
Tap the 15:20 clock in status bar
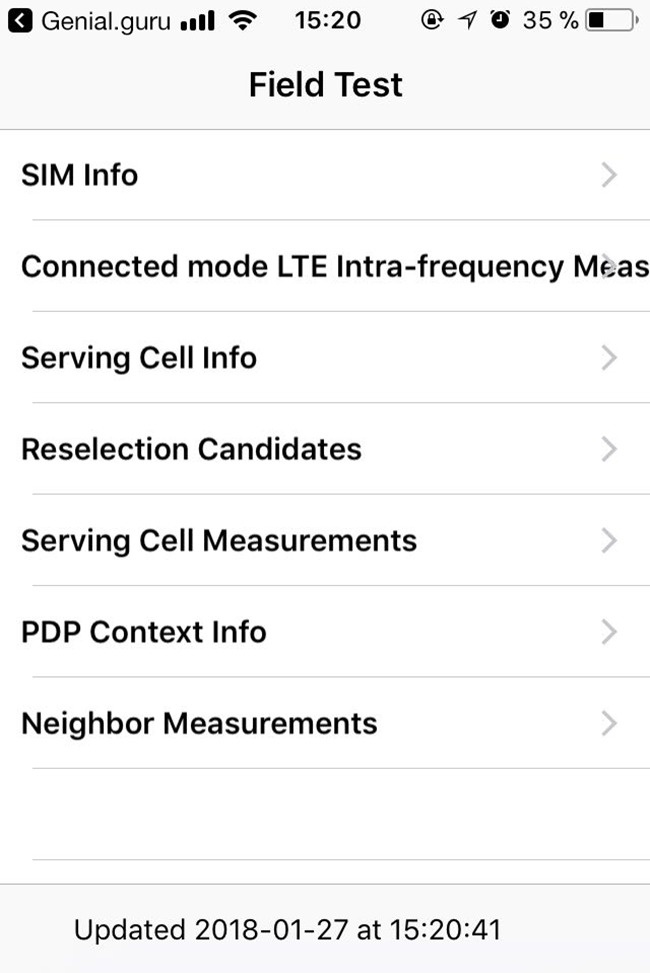(328, 20)
